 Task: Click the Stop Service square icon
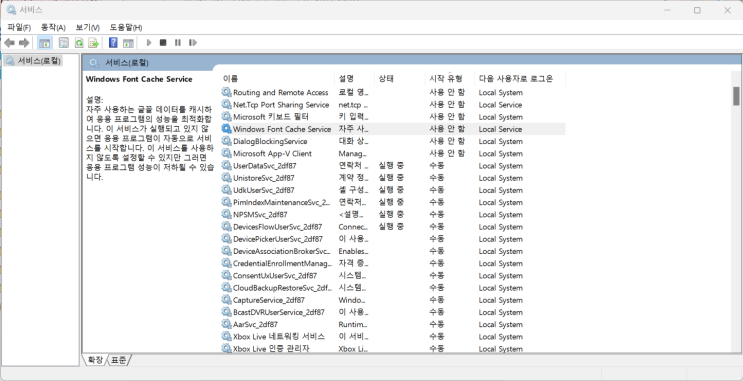pos(163,43)
